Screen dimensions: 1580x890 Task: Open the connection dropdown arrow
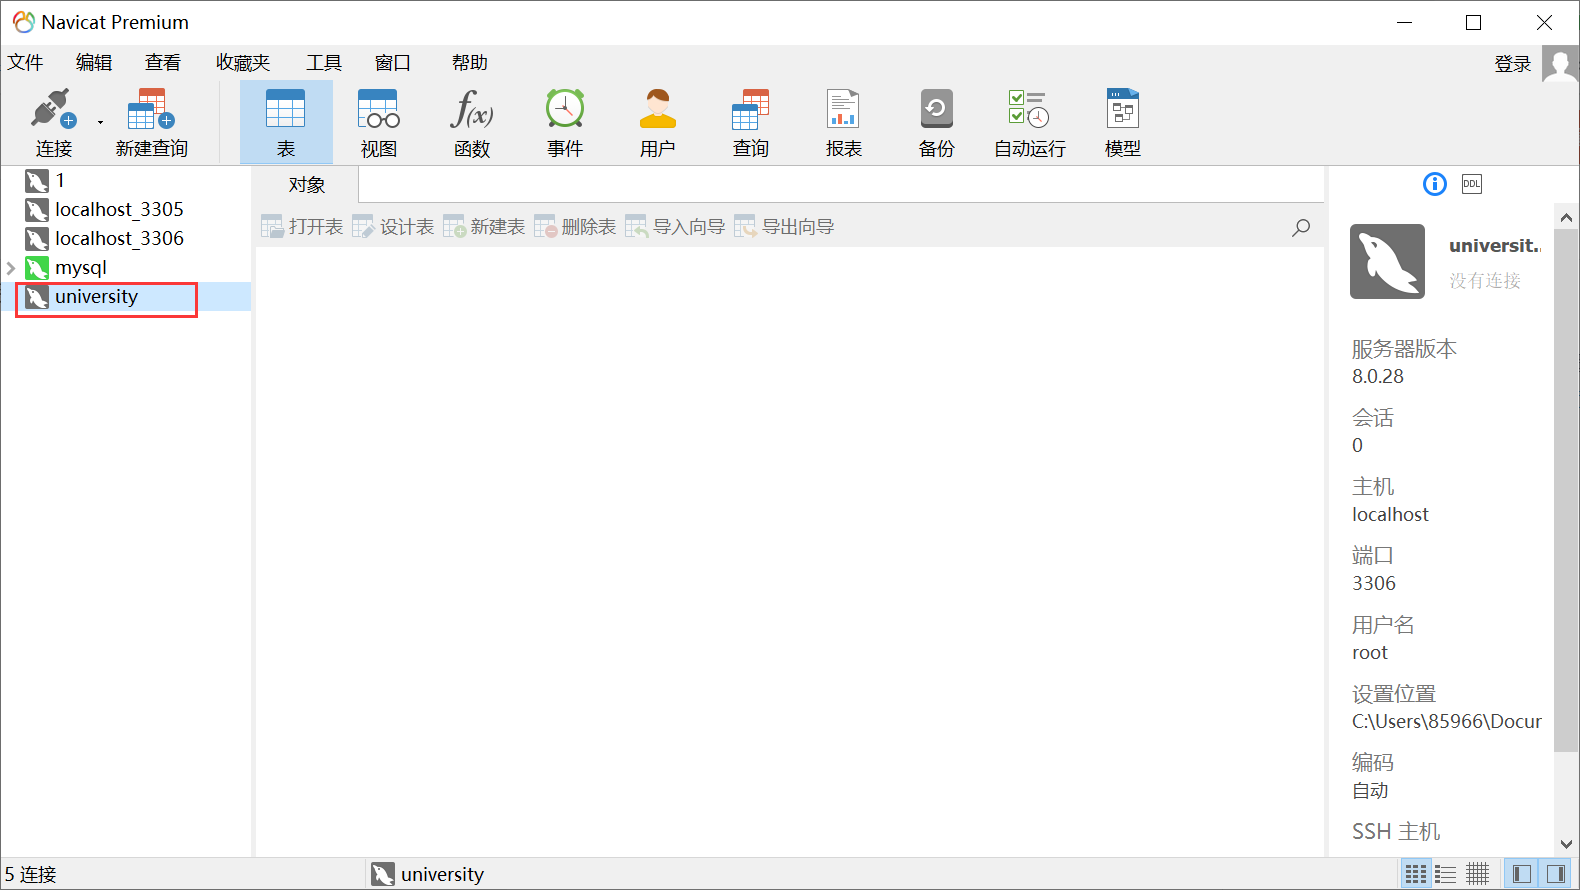pyautogui.click(x=100, y=123)
